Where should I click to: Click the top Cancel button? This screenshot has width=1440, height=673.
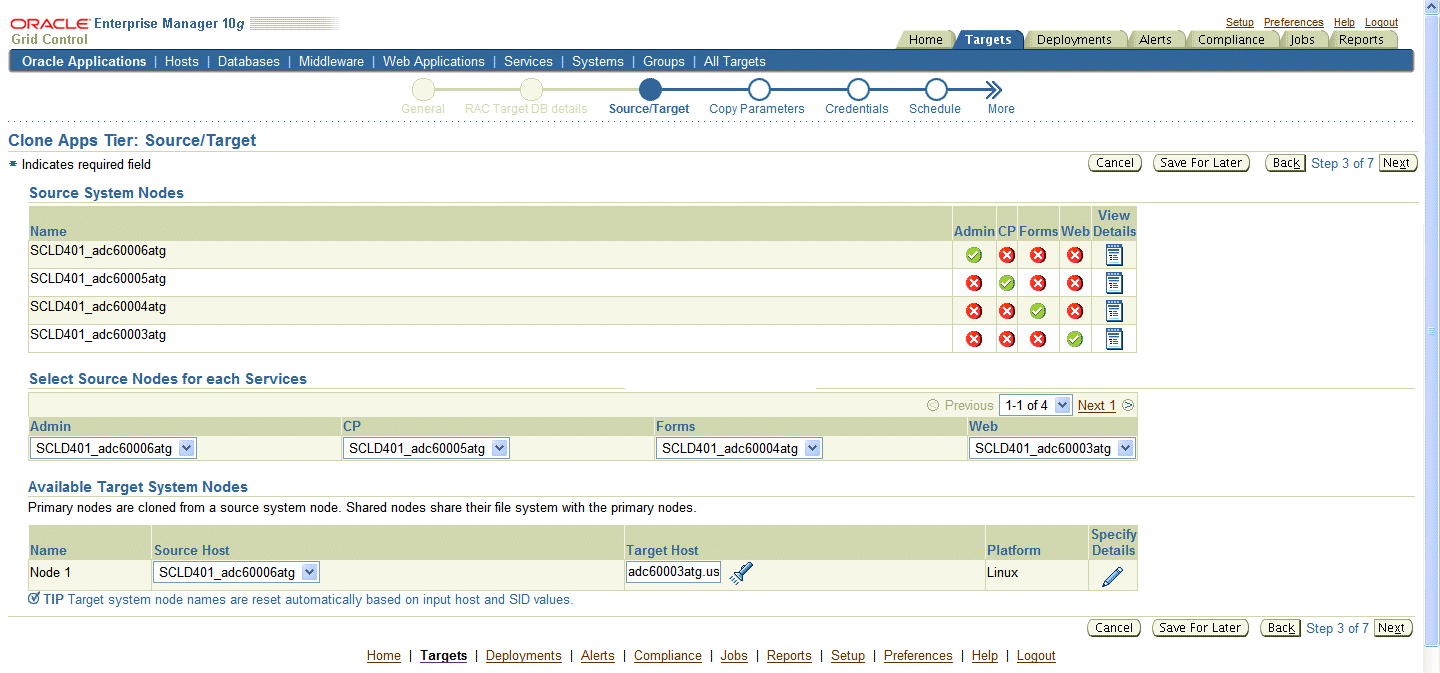(x=1115, y=163)
